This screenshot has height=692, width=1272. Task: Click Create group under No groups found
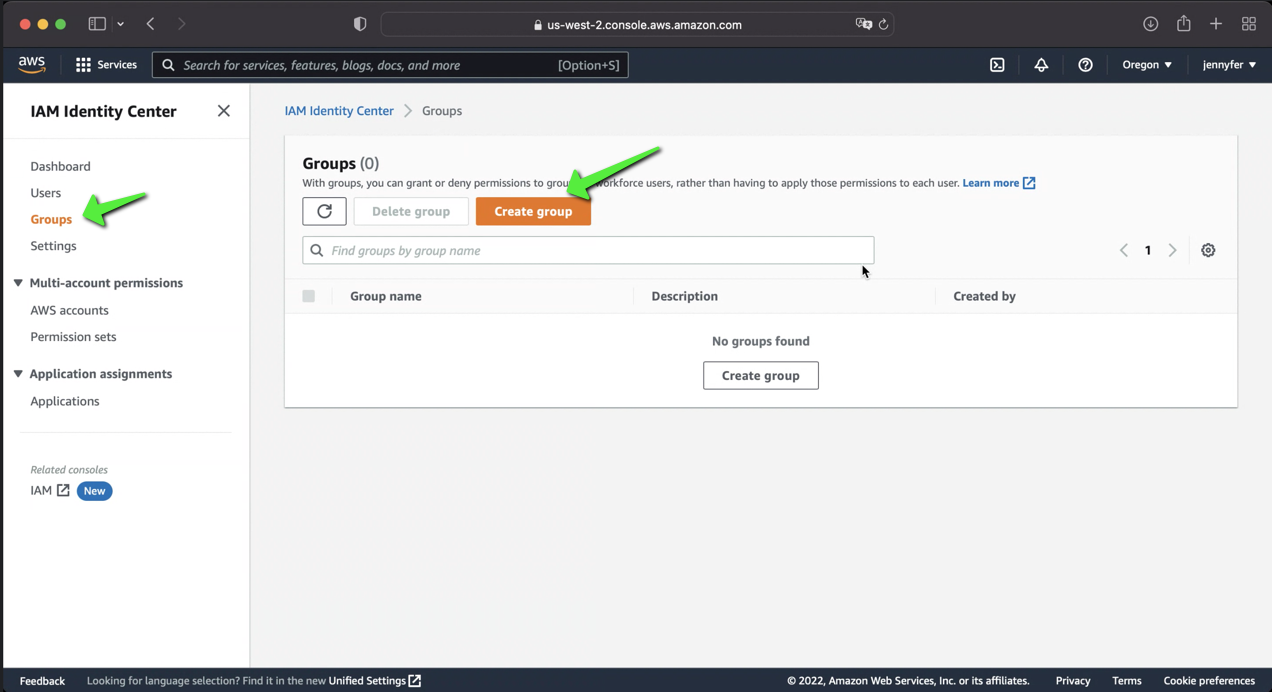tap(761, 375)
